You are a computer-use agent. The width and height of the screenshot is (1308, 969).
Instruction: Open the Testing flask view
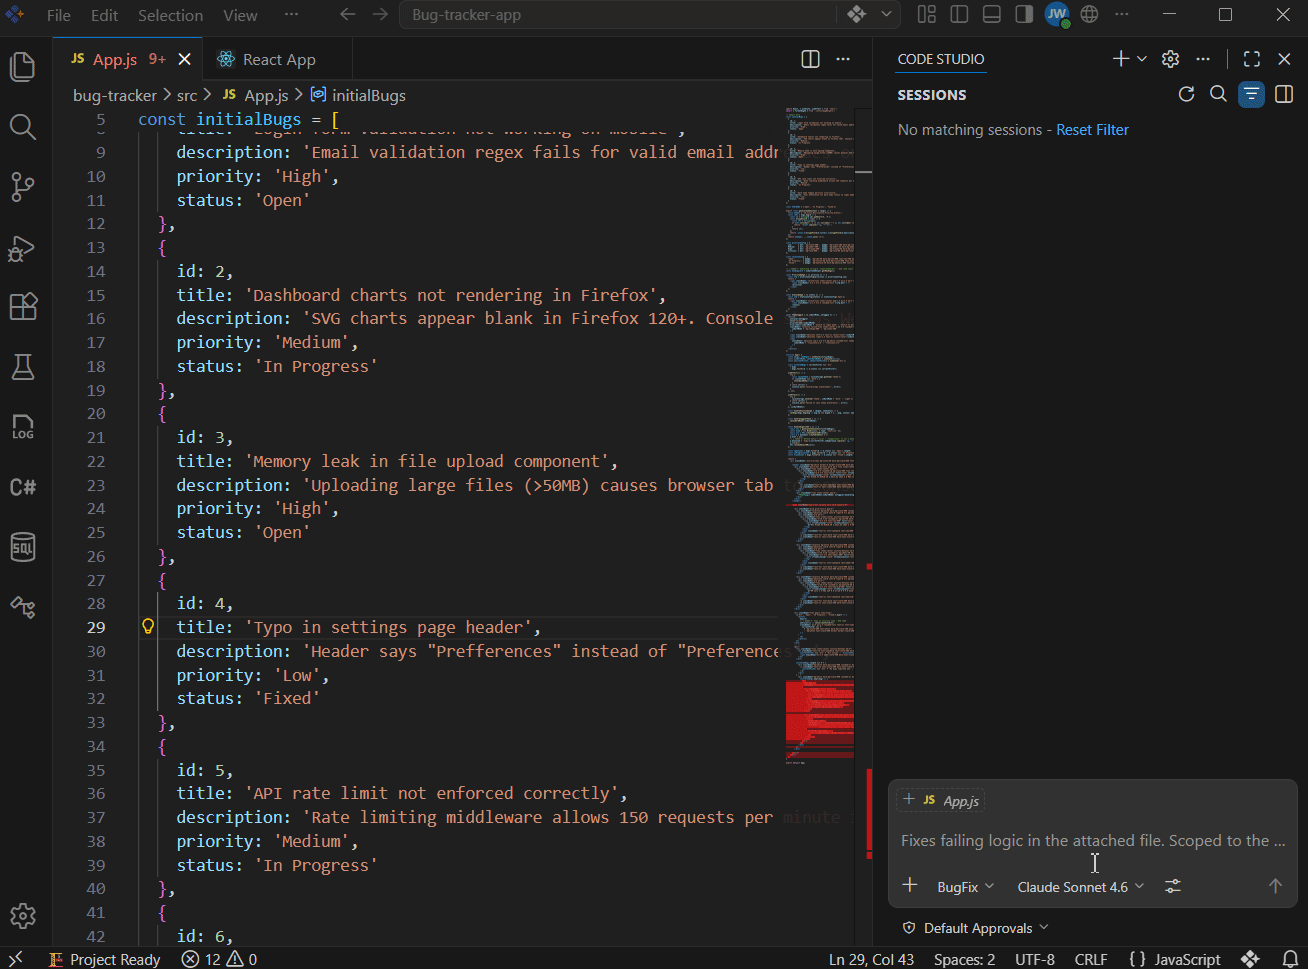[x=23, y=367]
